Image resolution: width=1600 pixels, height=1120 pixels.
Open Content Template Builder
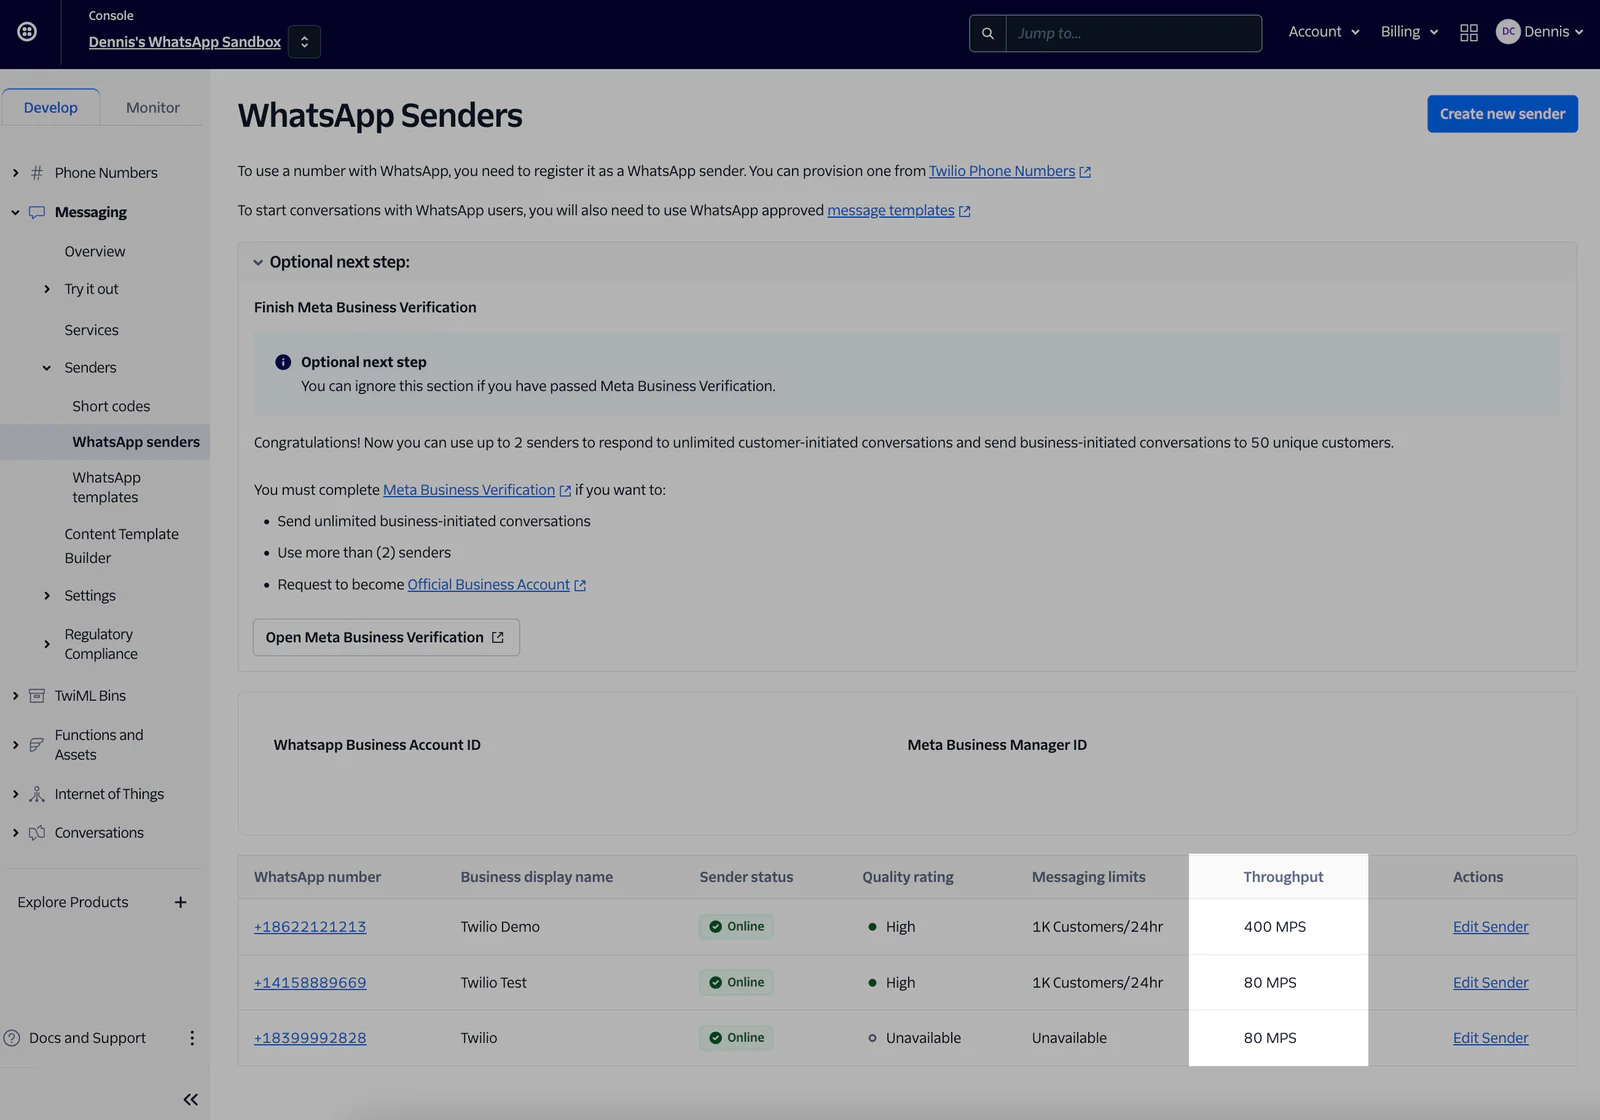pyautogui.click(x=122, y=546)
